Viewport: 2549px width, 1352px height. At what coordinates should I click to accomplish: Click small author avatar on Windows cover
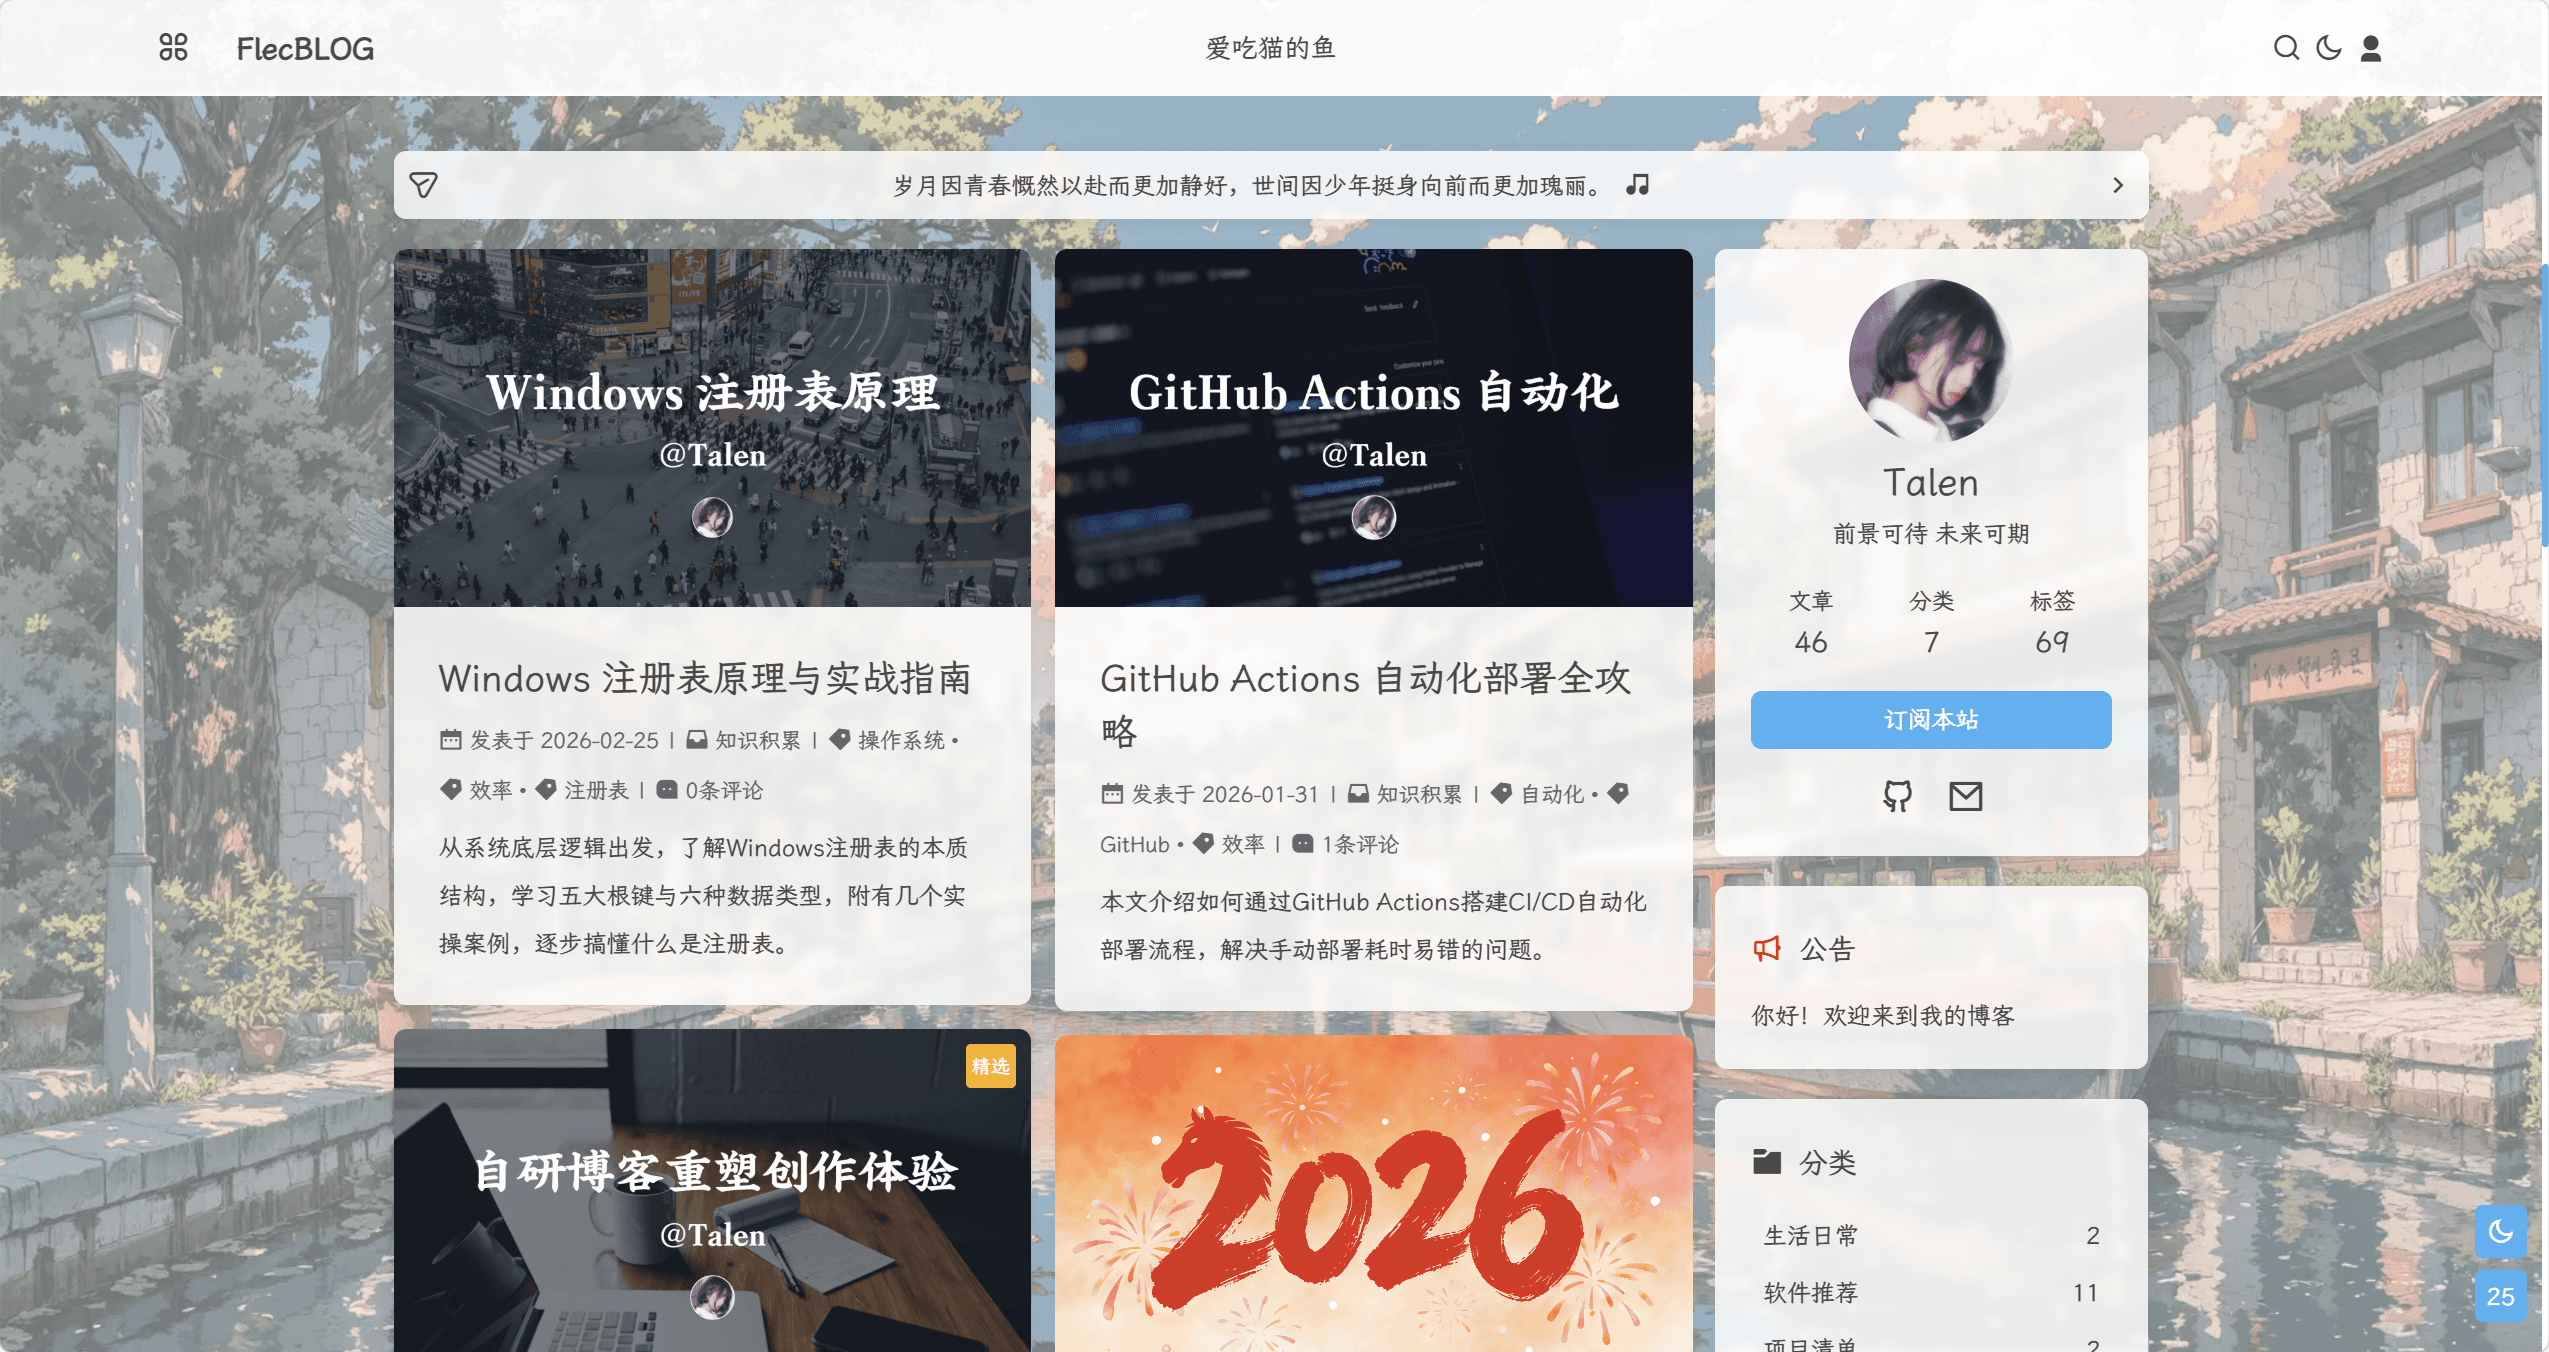pos(712,518)
